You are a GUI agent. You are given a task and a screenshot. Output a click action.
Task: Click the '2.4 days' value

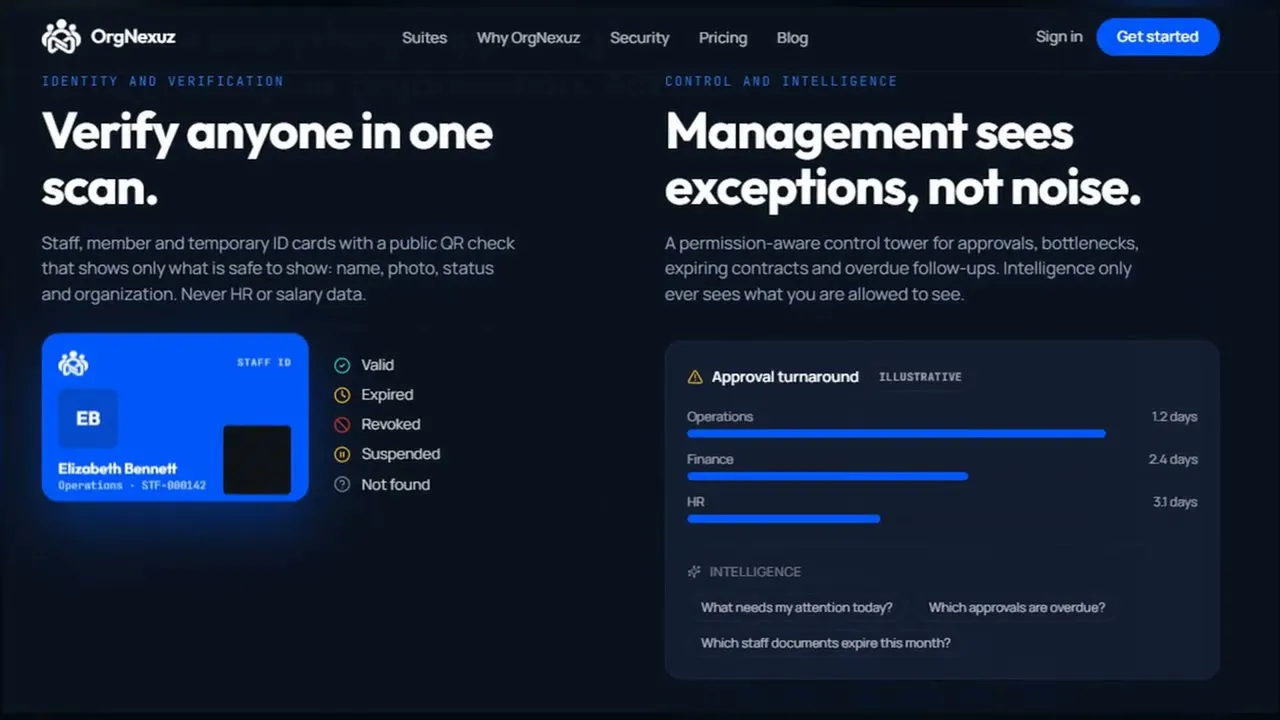pyautogui.click(x=1173, y=460)
